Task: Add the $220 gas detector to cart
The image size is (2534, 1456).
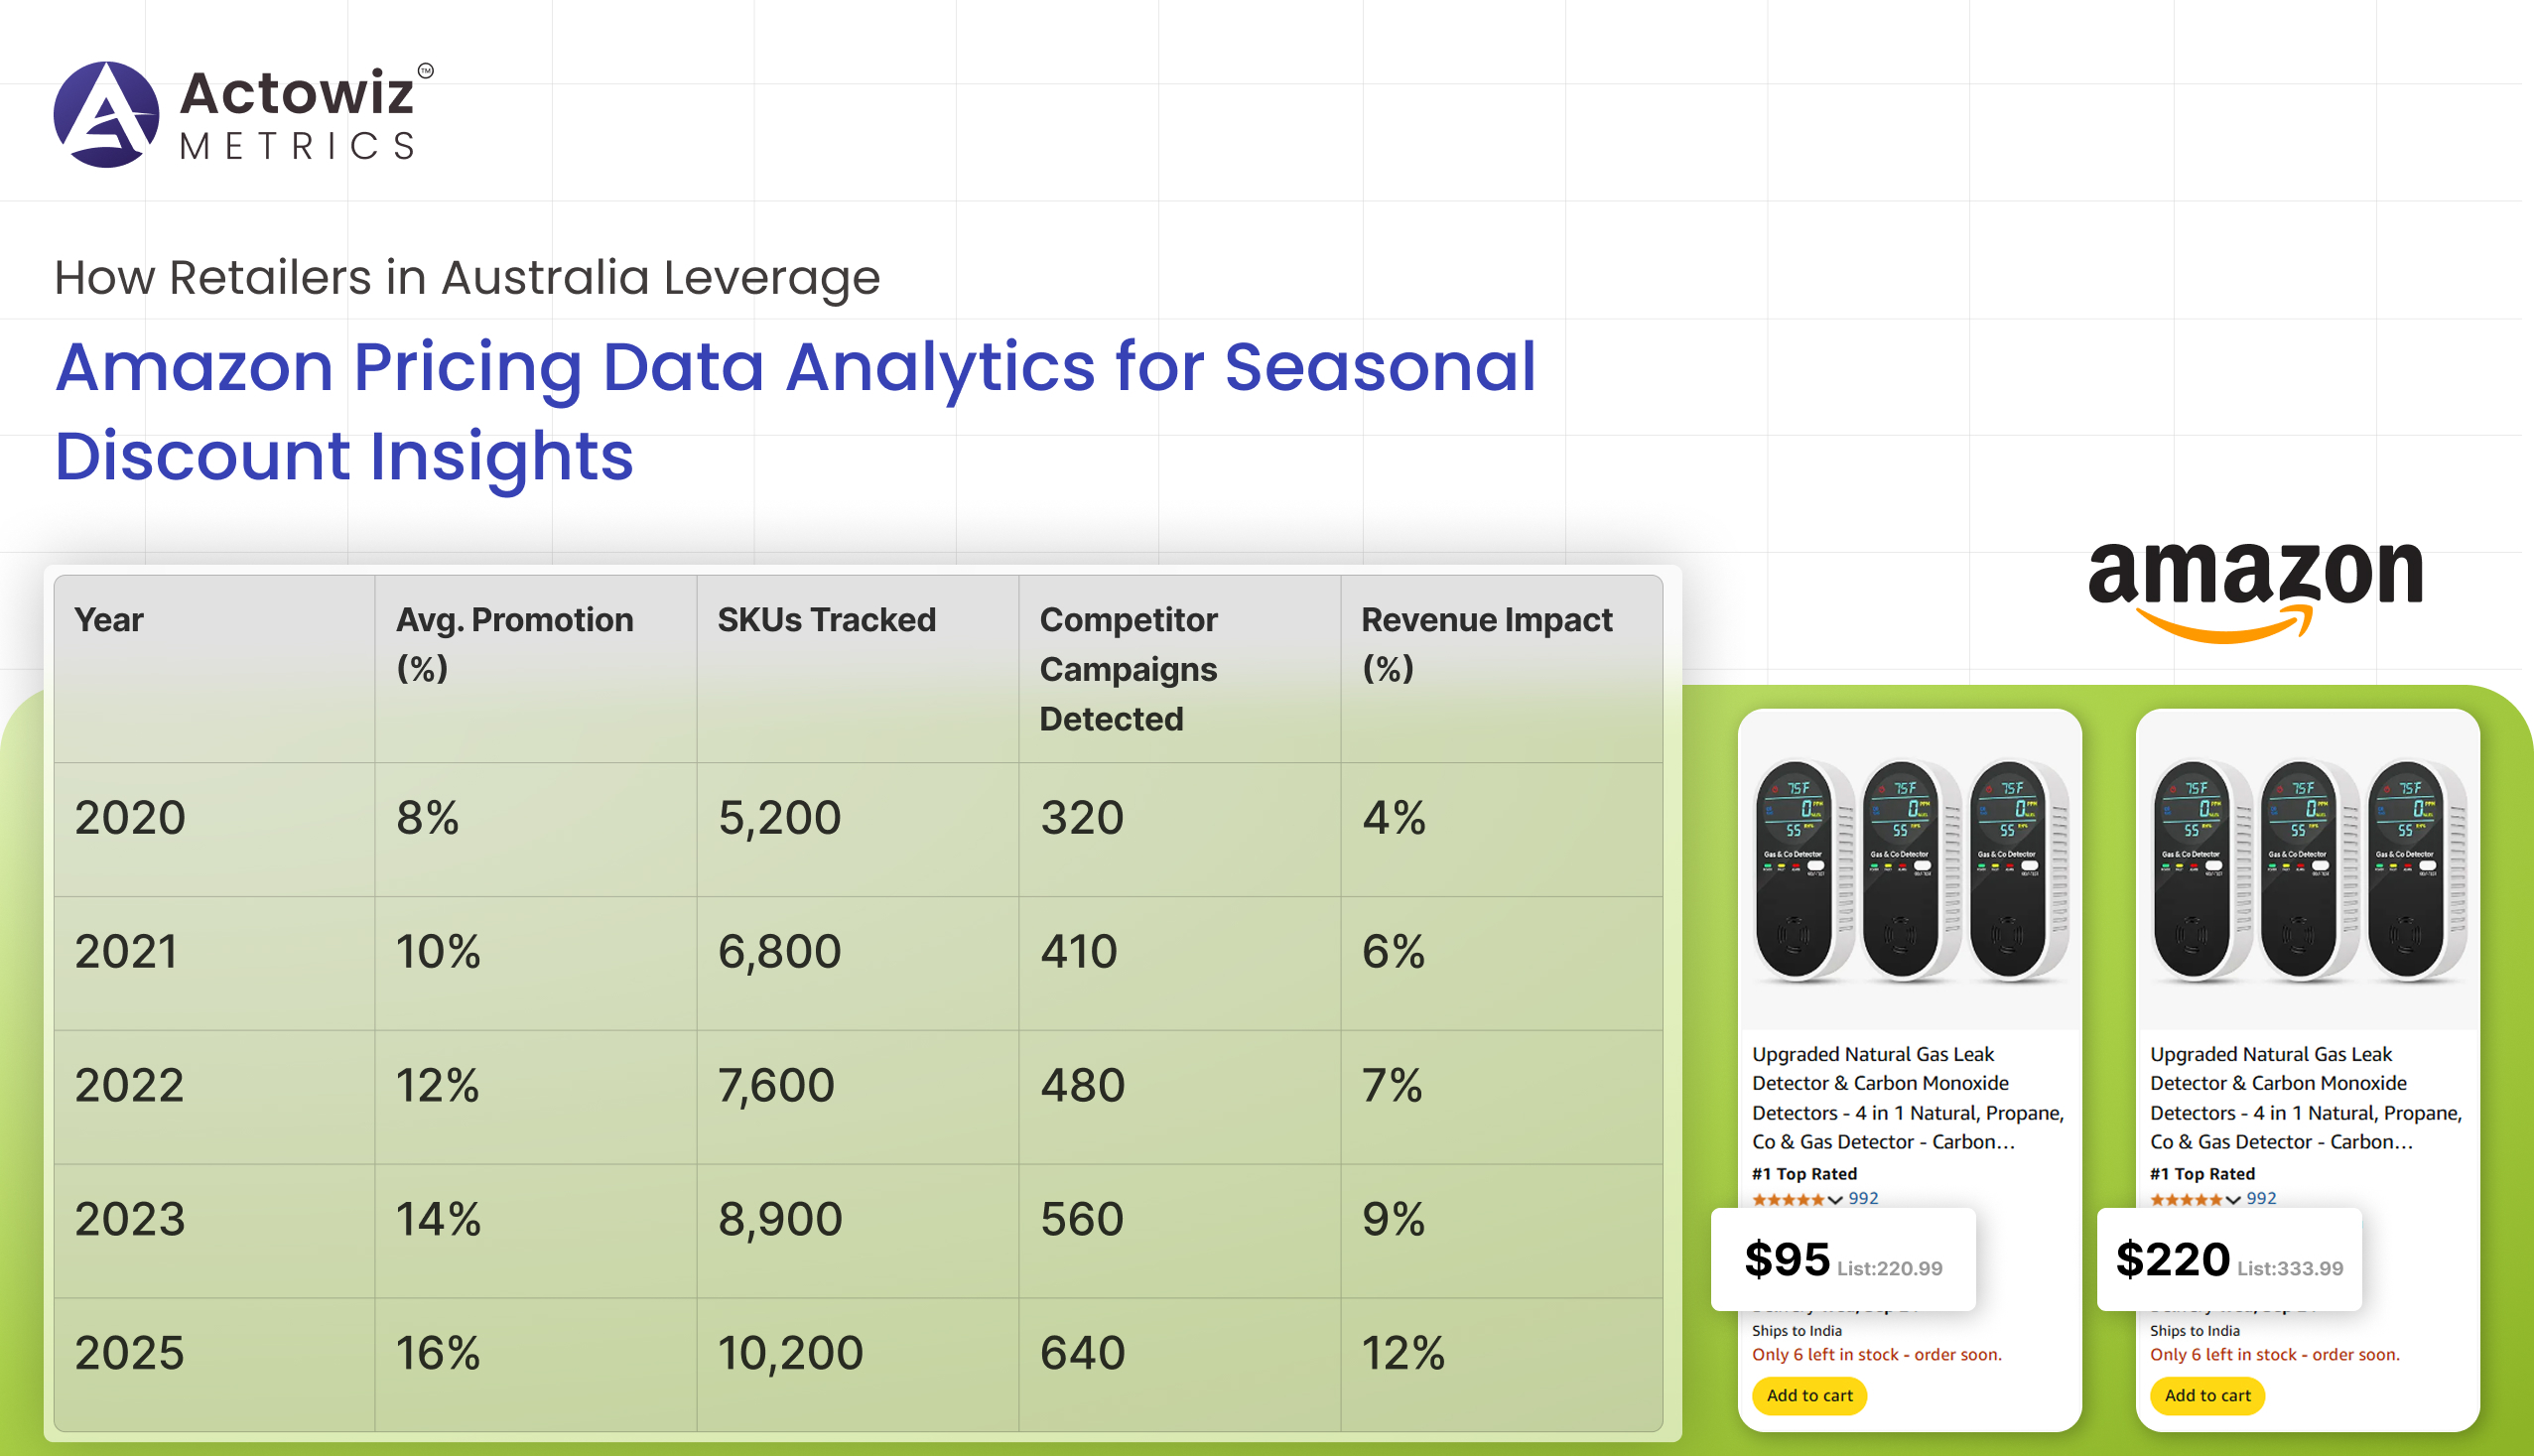Action: [2207, 1395]
